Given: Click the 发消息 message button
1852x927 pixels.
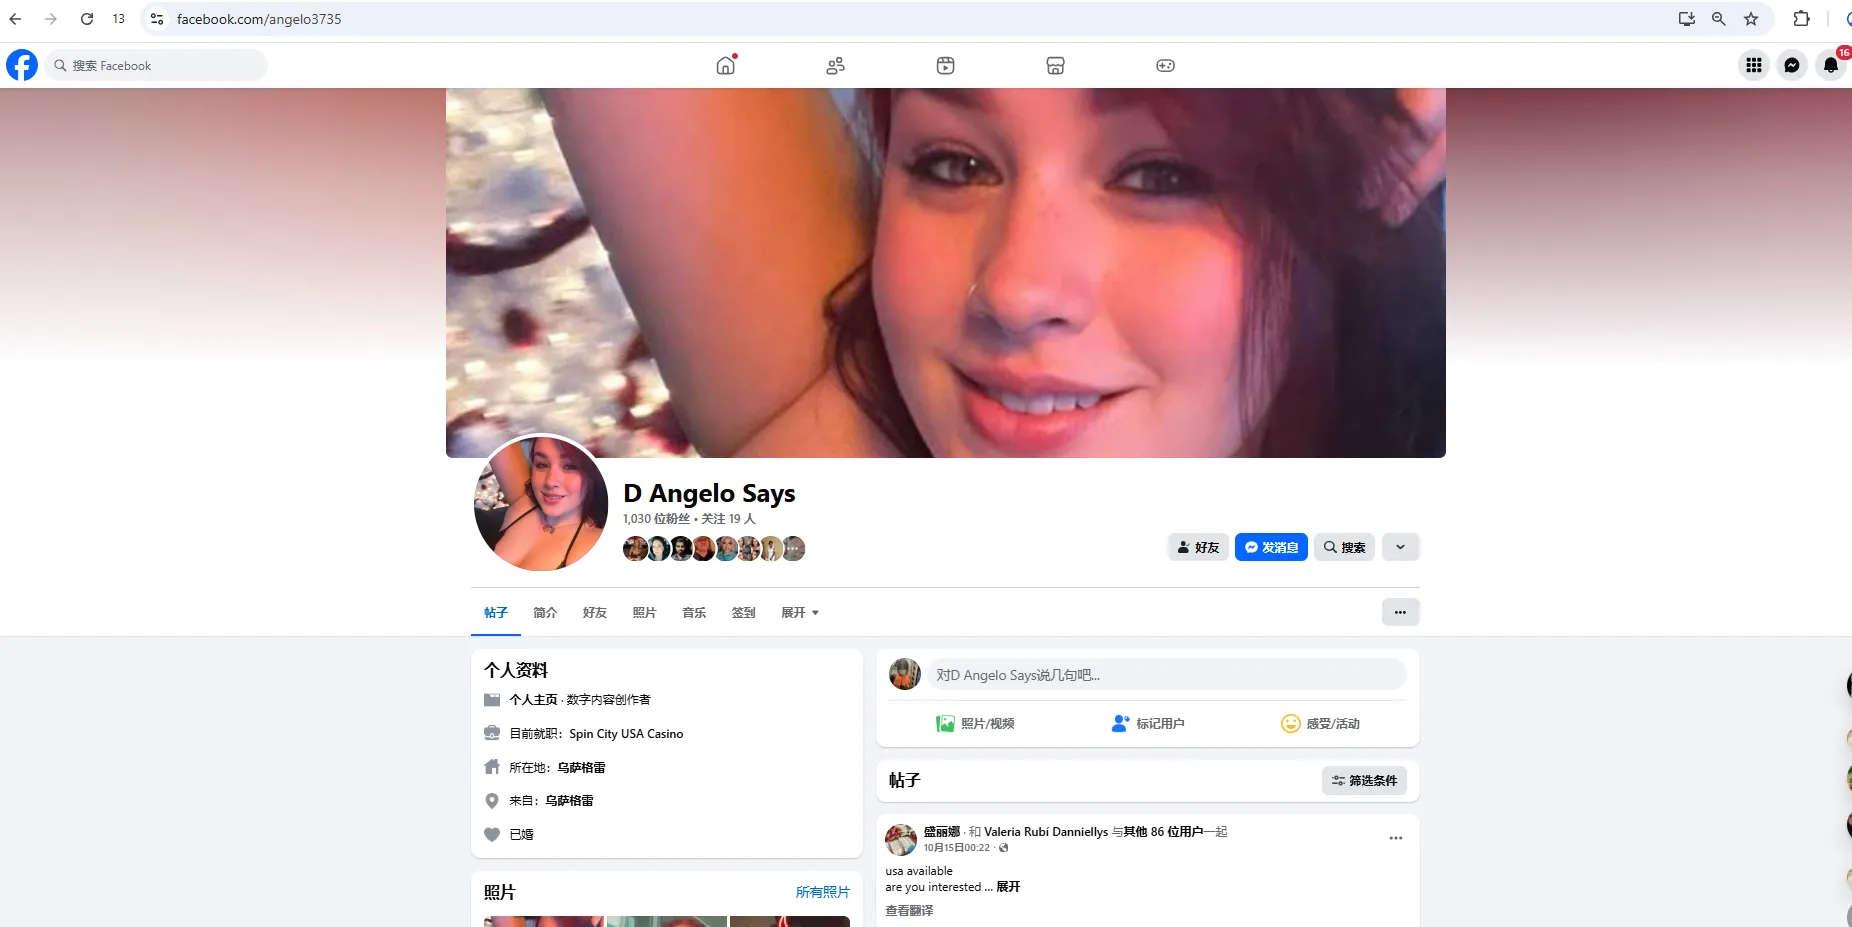Looking at the screenshot, I should pyautogui.click(x=1271, y=547).
